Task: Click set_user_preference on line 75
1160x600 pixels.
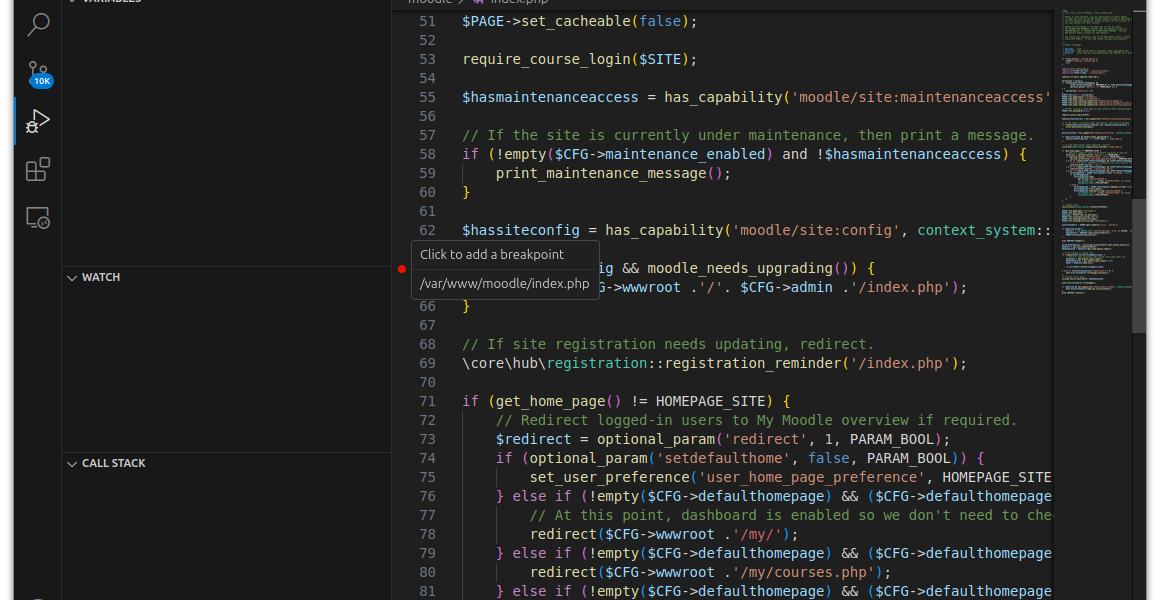Action: coord(610,477)
